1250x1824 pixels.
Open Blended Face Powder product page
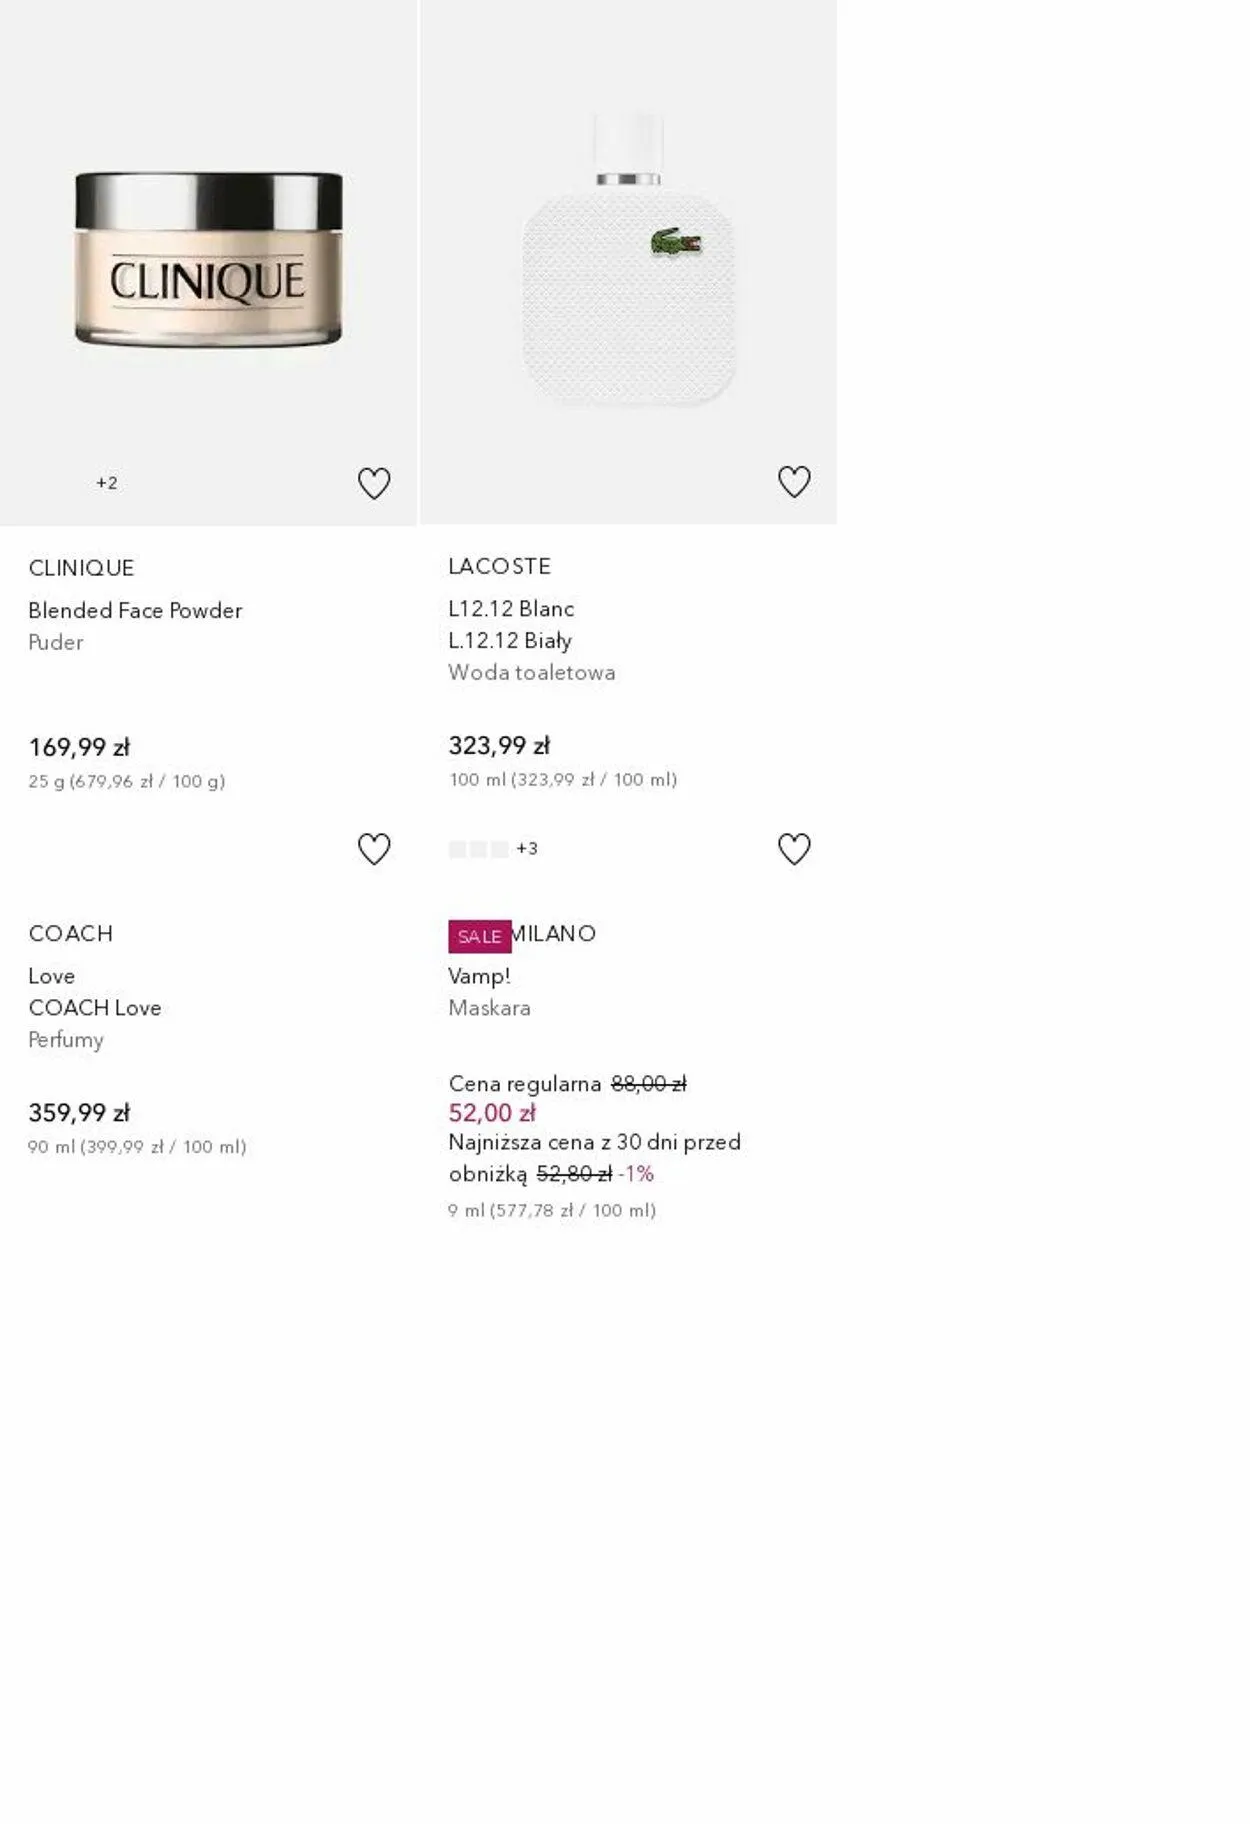click(135, 610)
